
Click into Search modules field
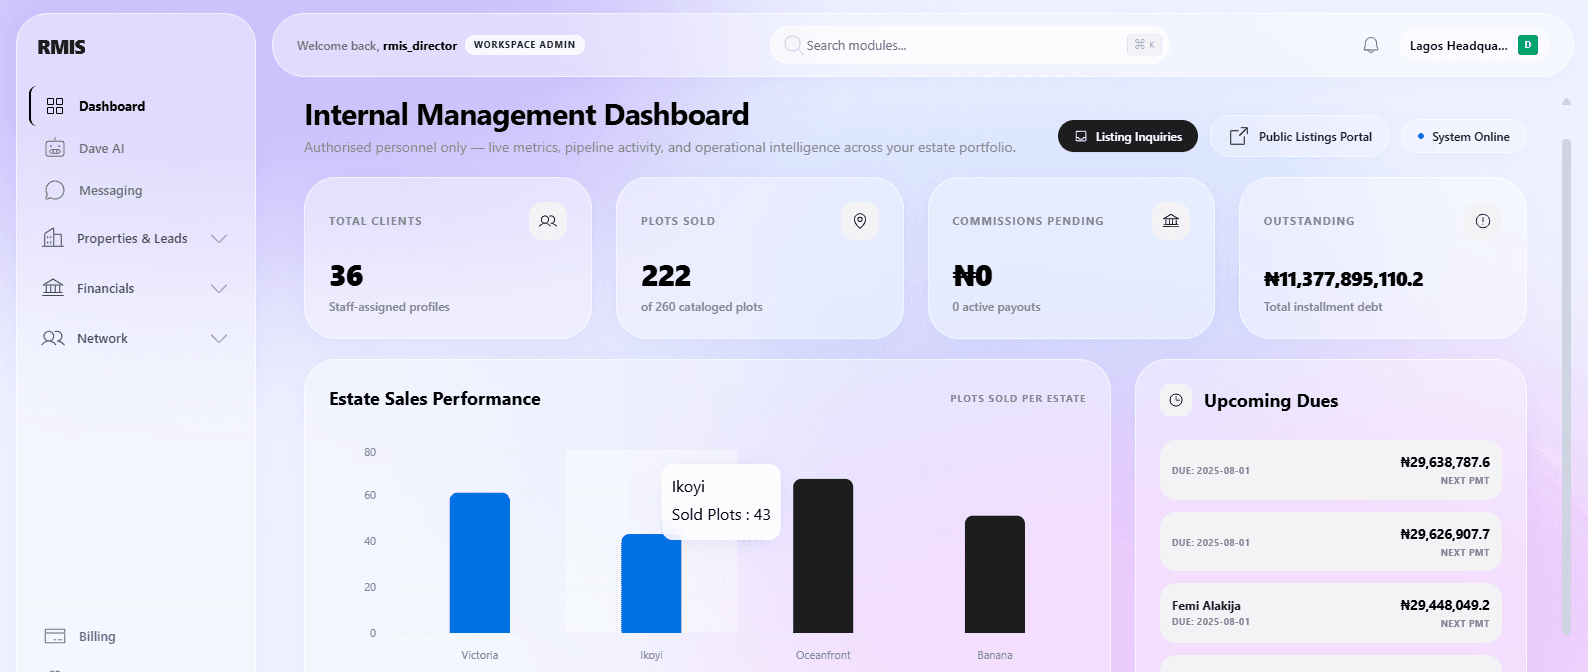tap(968, 45)
